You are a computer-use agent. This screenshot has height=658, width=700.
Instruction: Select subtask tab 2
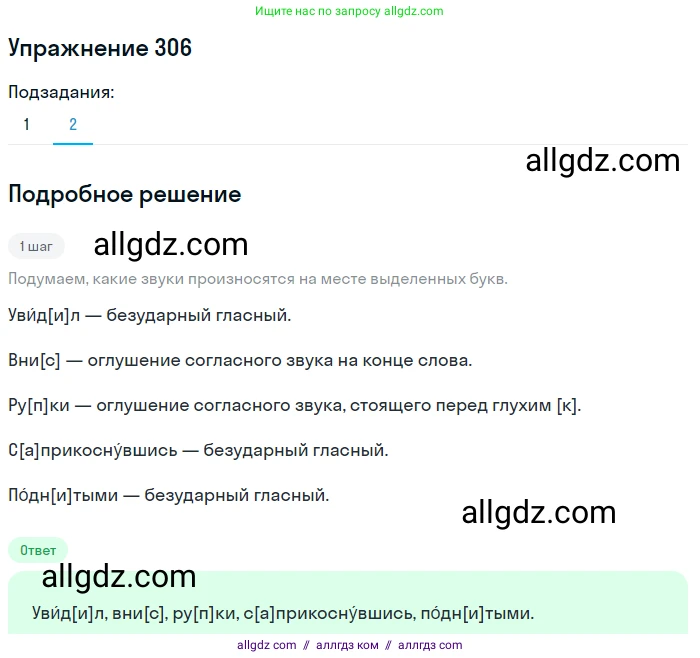pyautogui.click(x=73, y=124)
